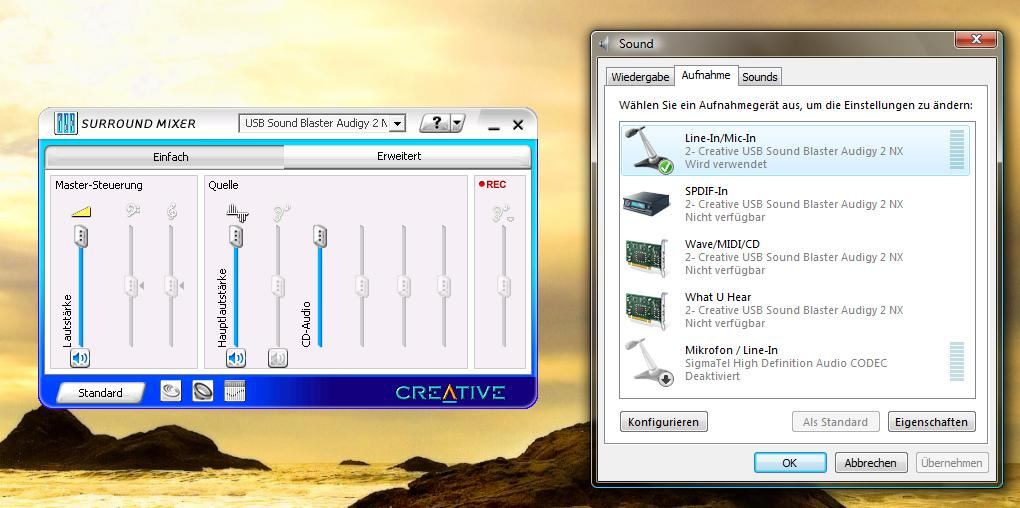
Task: Click the level meter of Line-In/Mic-In
Action: 957,150
